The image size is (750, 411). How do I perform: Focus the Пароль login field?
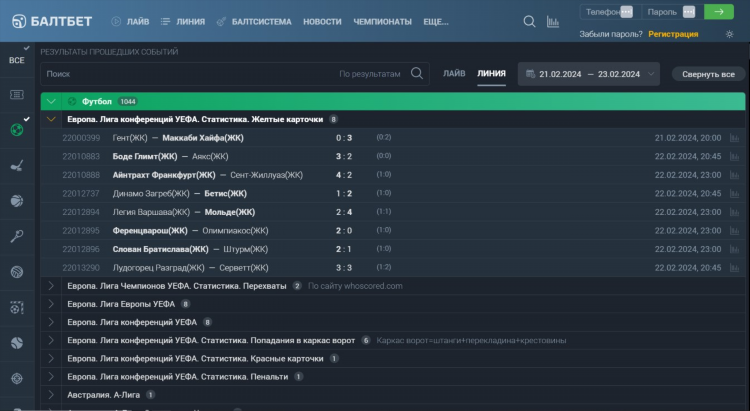point(672,12)
